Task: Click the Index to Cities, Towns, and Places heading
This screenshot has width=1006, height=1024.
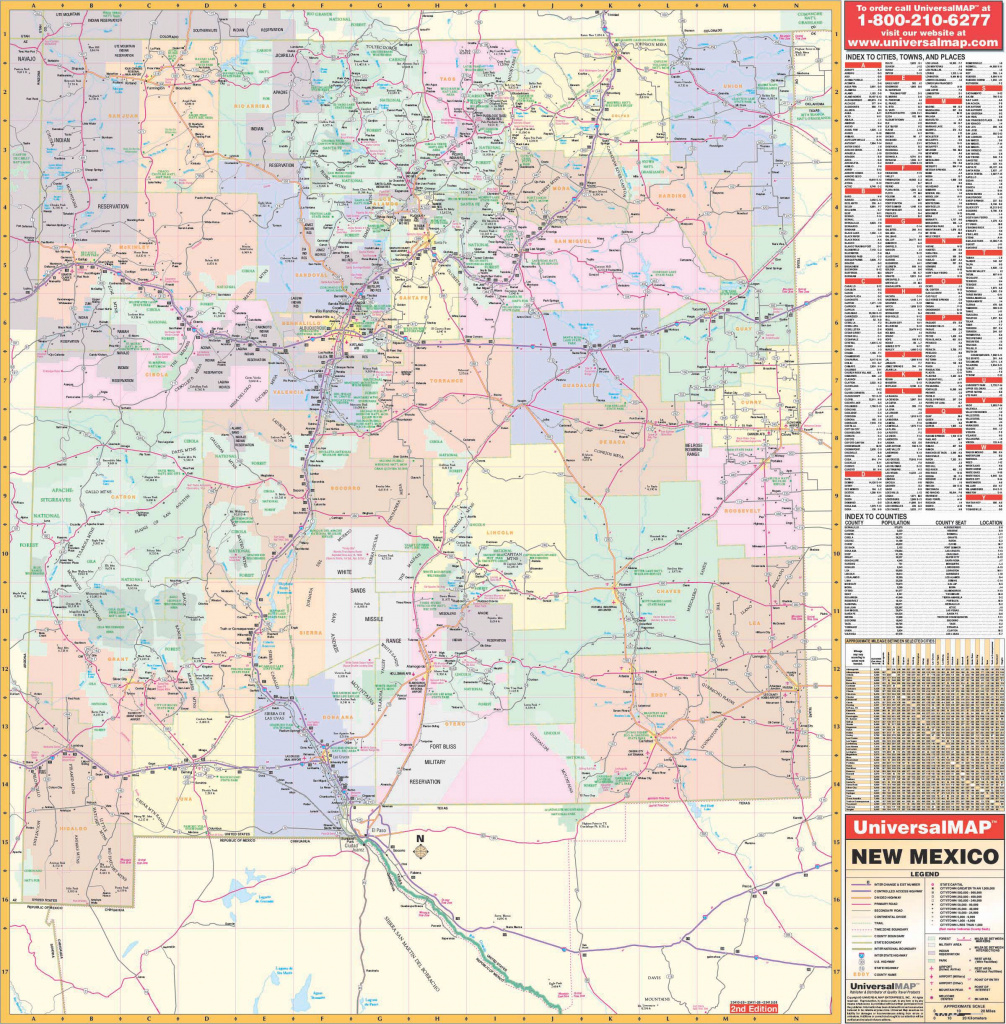Action: coord(905,57)
